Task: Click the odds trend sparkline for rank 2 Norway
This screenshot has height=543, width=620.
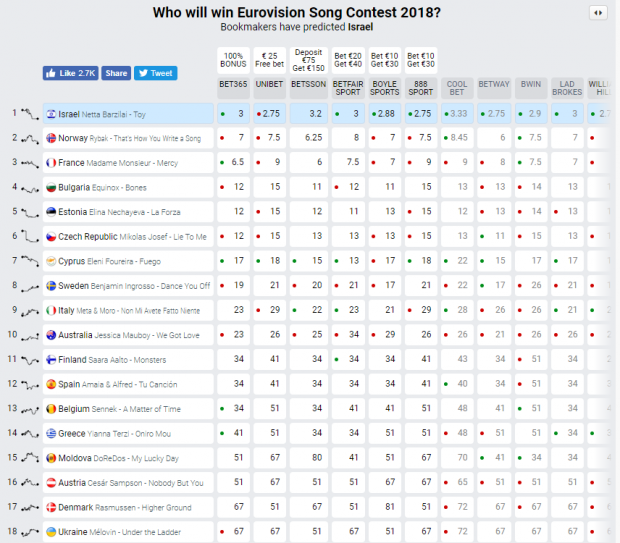Action: coord(30,139)
